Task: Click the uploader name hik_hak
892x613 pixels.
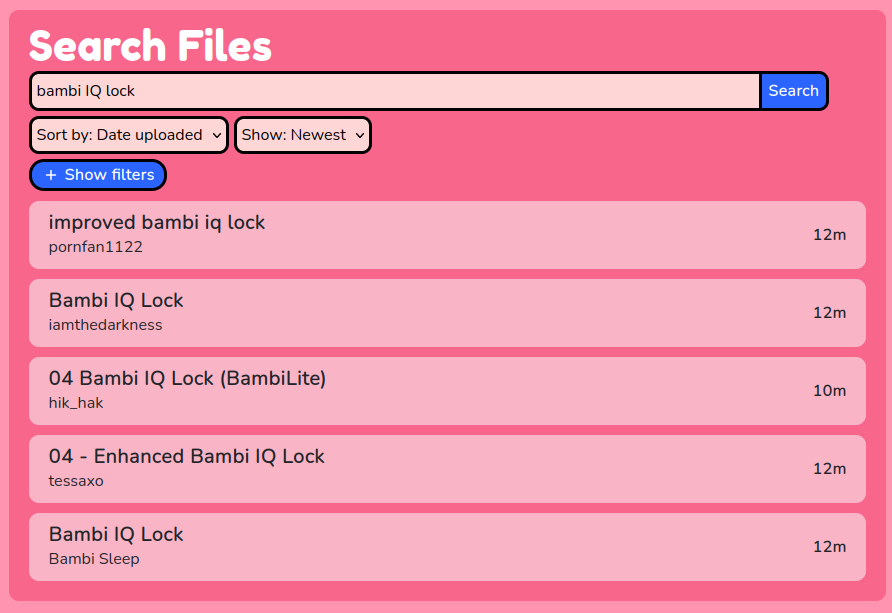Action: coord(76,403)
